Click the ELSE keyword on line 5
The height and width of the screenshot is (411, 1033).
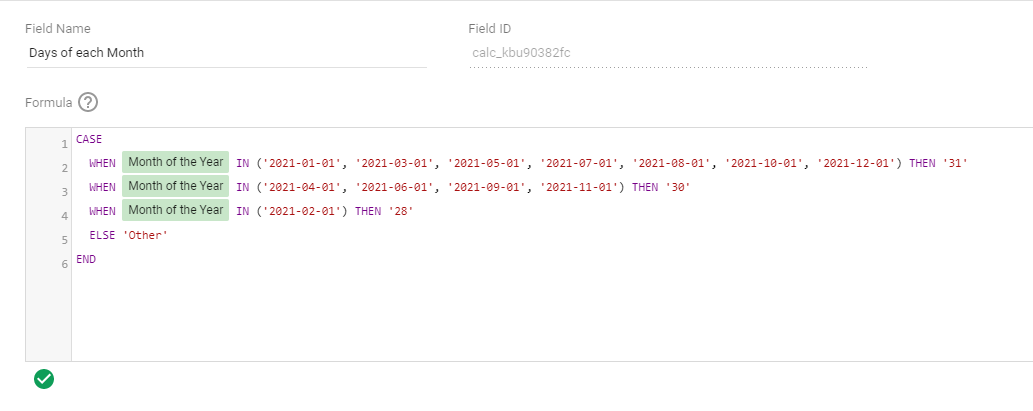point(102,235)
